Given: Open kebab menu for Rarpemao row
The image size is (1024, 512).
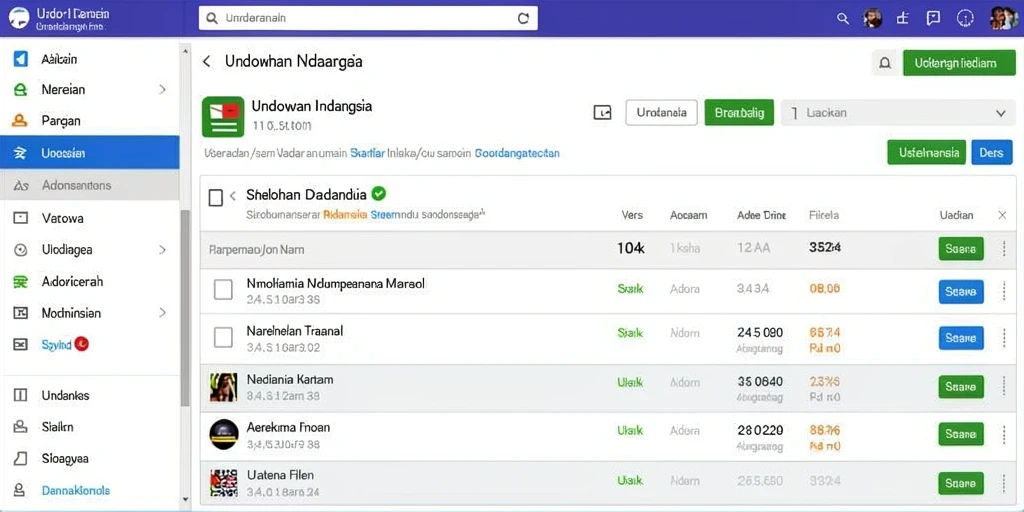Looking at the screenshot, I should point(1004,249).
